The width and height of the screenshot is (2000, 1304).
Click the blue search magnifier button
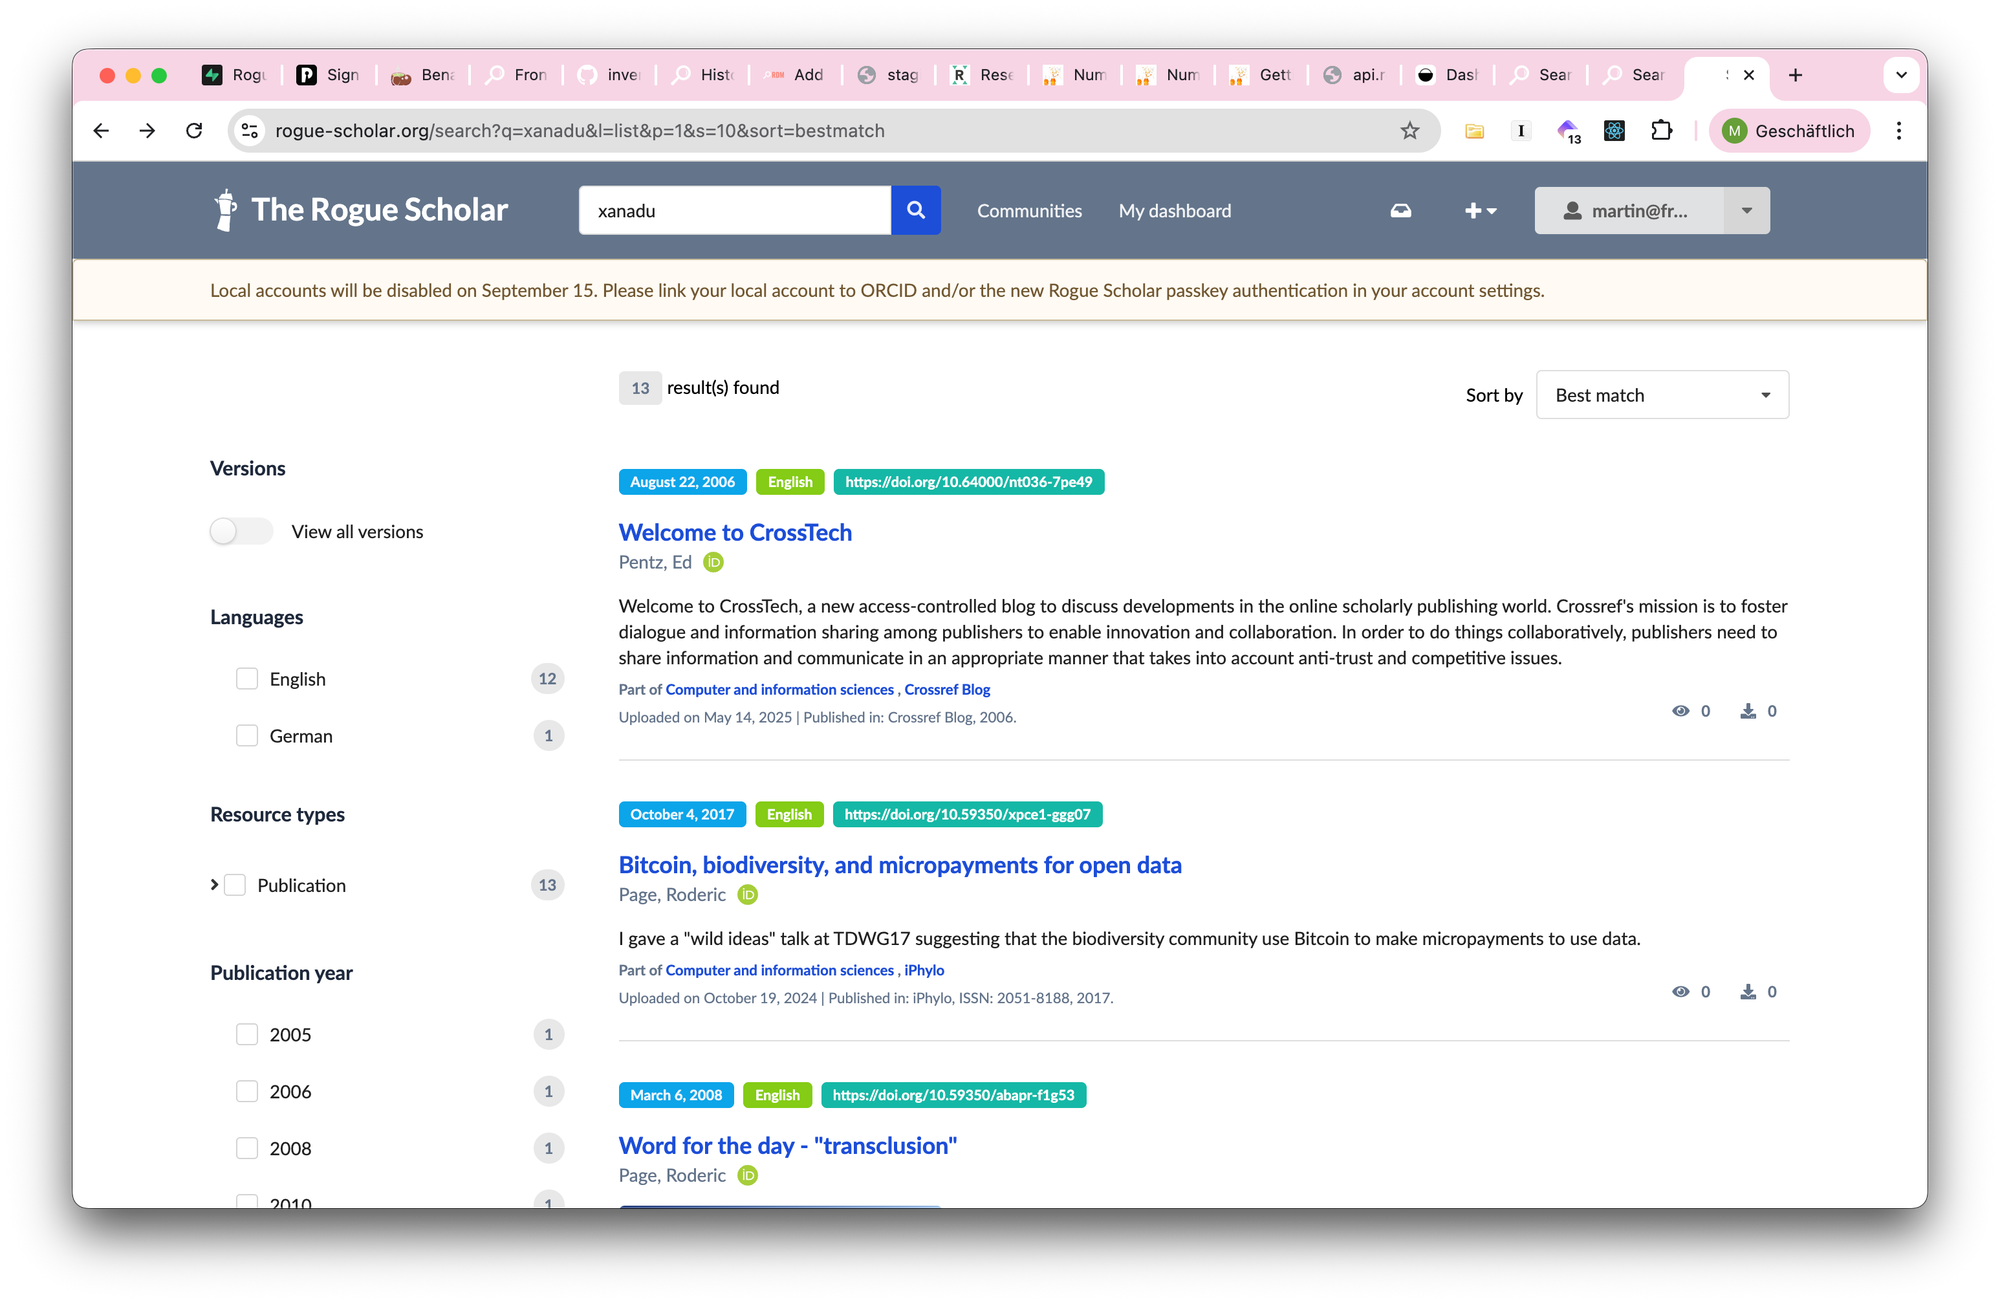(915, 210)
